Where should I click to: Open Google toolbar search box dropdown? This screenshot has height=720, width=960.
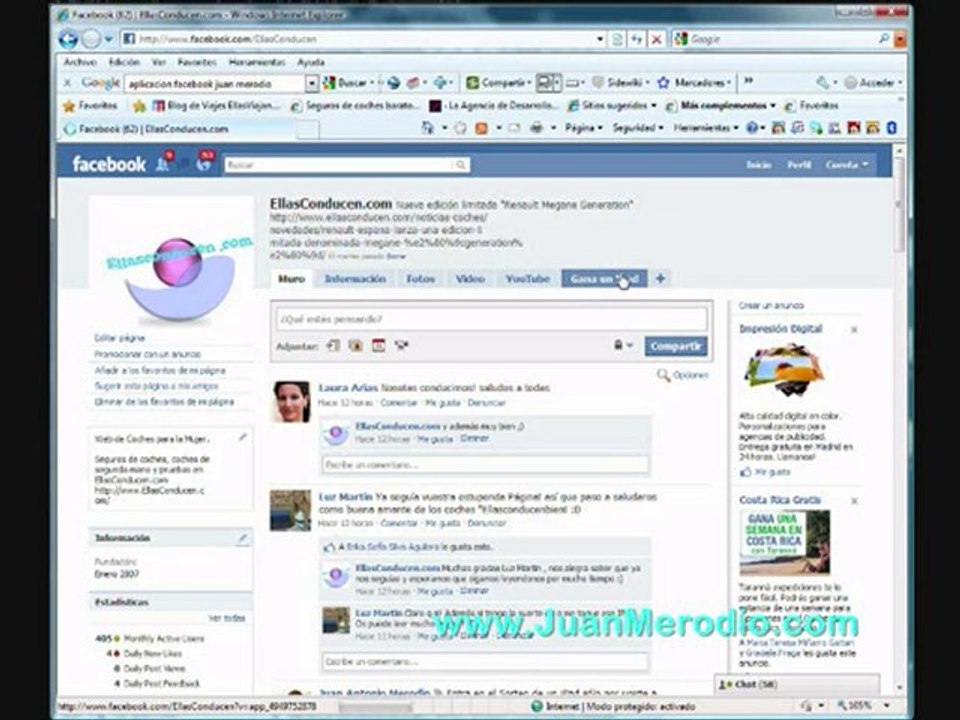click(312, 83)
